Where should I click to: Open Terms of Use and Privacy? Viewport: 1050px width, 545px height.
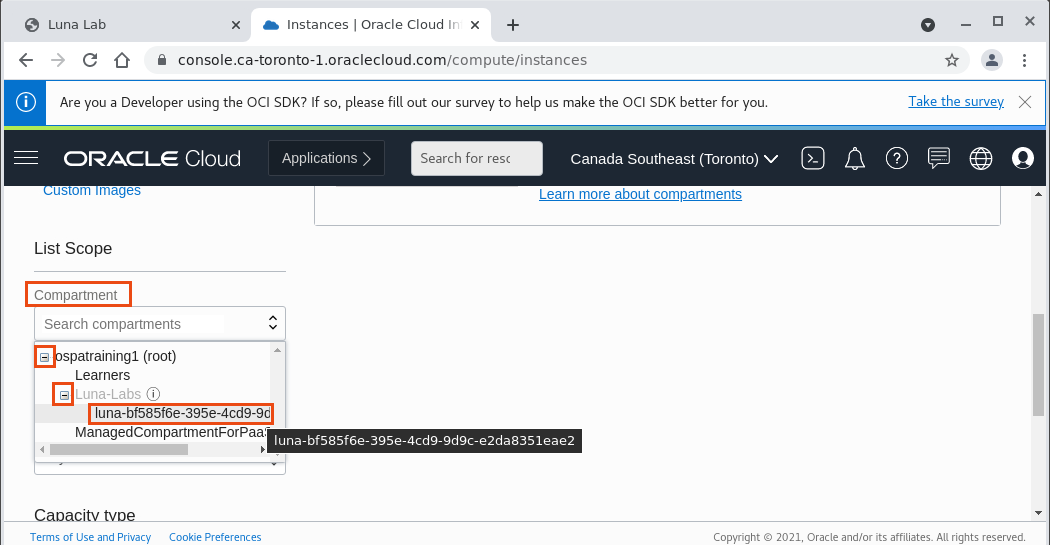(90, 537)
